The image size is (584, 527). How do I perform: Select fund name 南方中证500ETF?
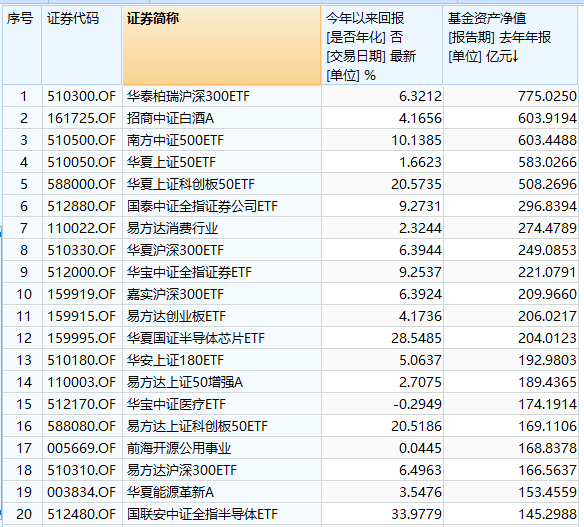pos(175,140)
